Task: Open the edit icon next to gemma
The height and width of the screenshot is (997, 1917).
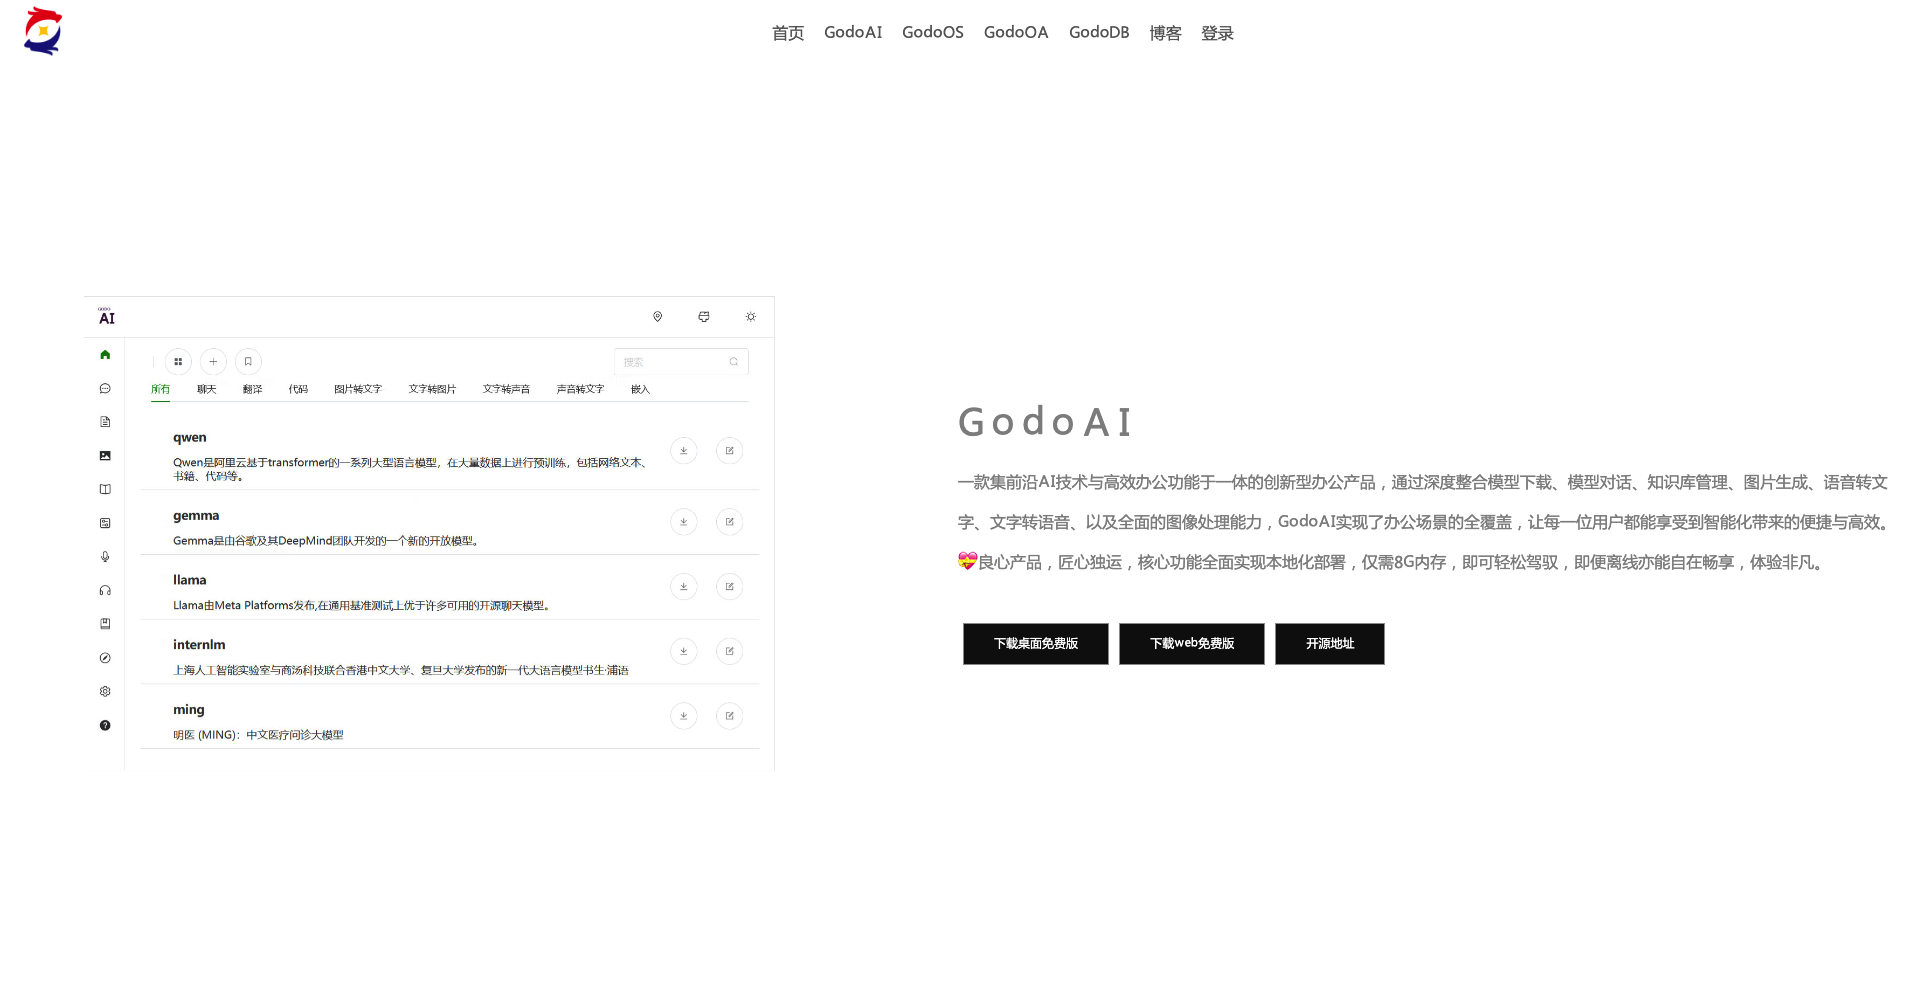Action: (x=729, y=521)
